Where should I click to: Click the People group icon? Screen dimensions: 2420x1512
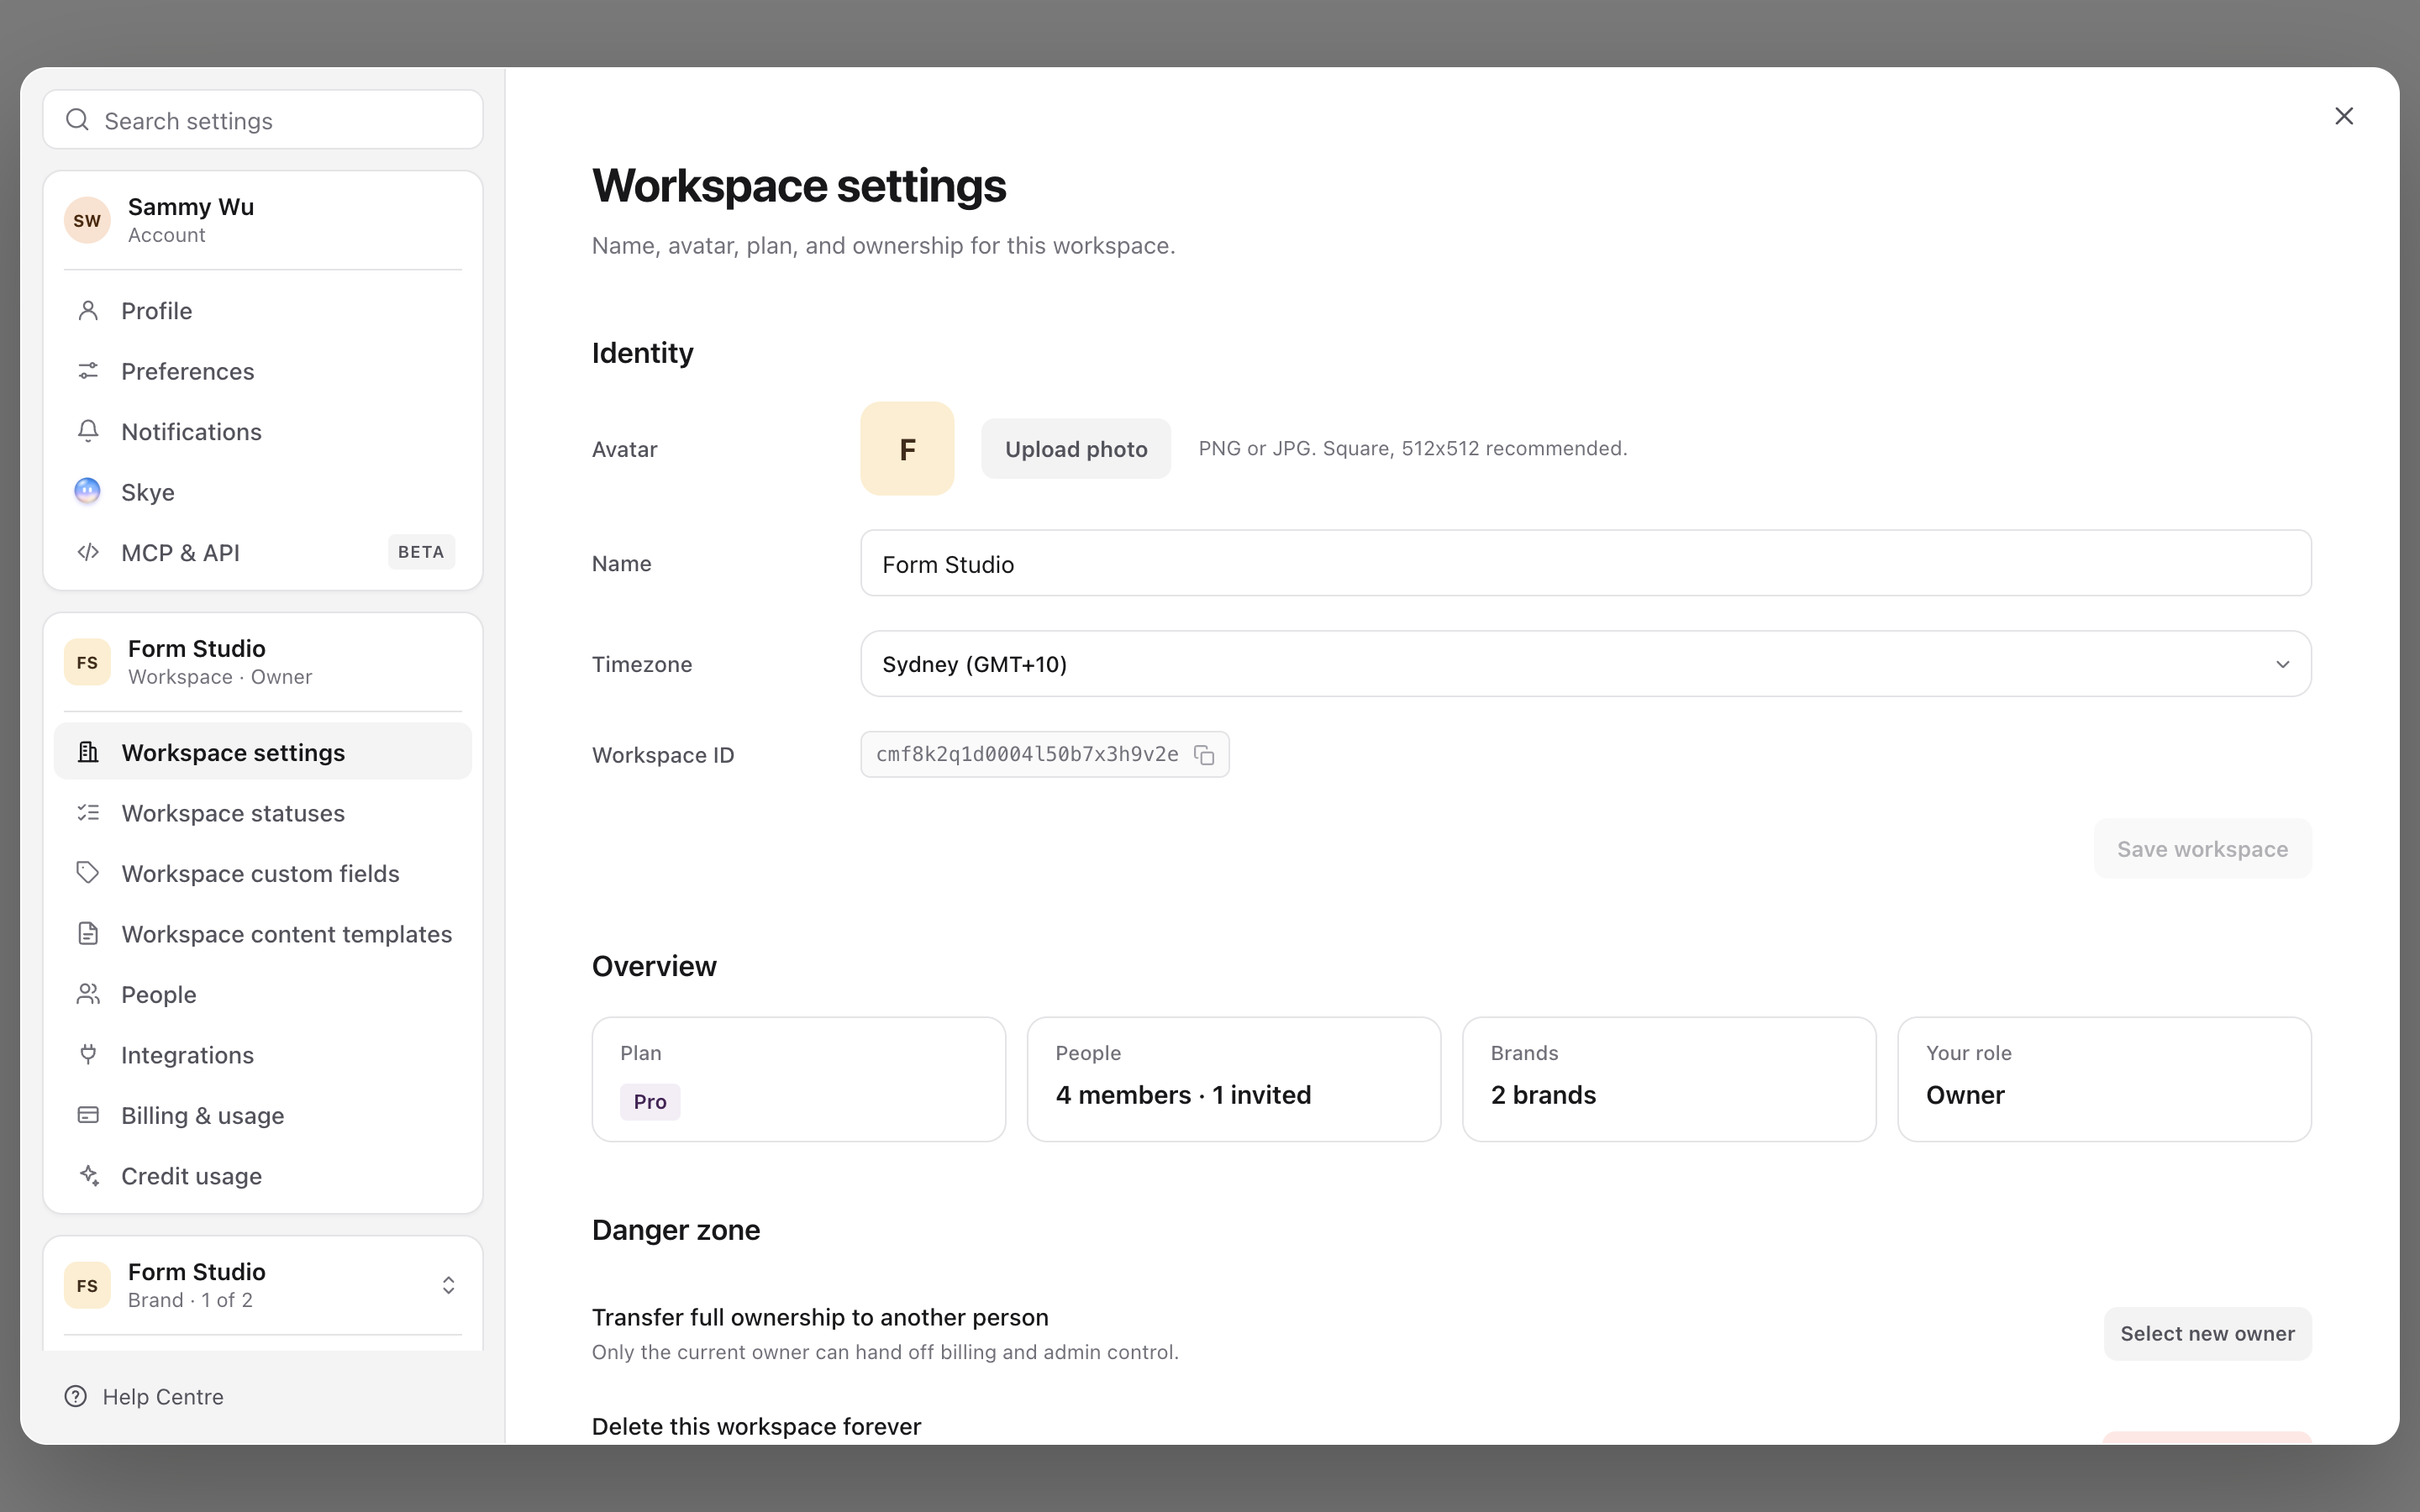click(88, 994)
